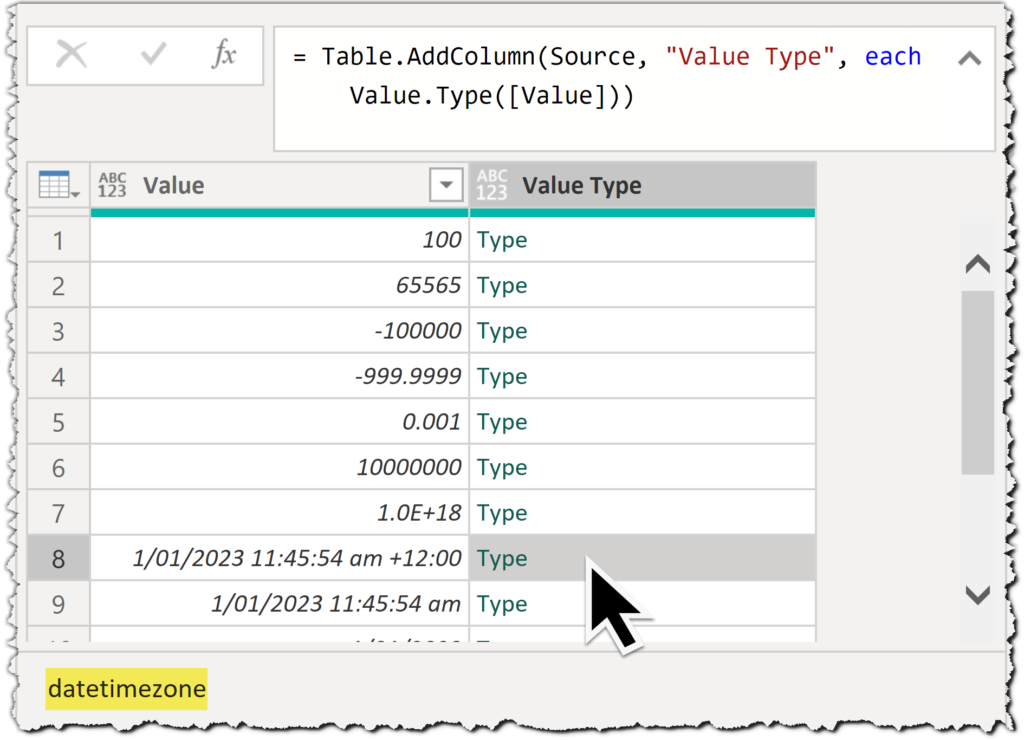1024x740 pixels.
Task: Click the datetimezone preview text
Action: (x=127, y=689)
